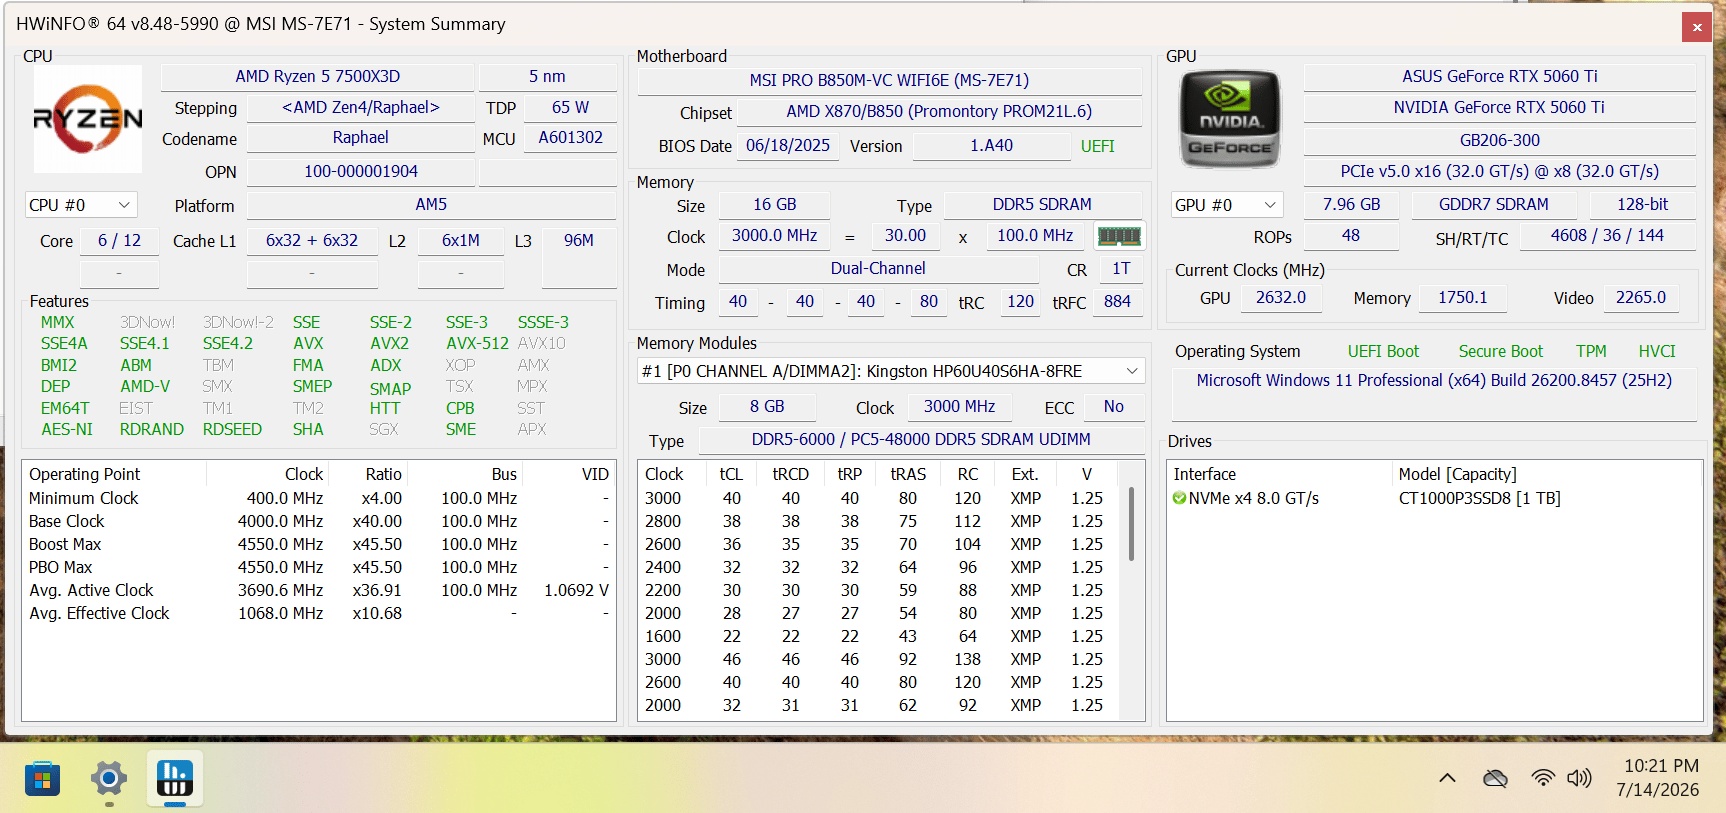Click the DDR5-6000 / PC5-48000 type field

pyautogui.click(x=921, y=439)
